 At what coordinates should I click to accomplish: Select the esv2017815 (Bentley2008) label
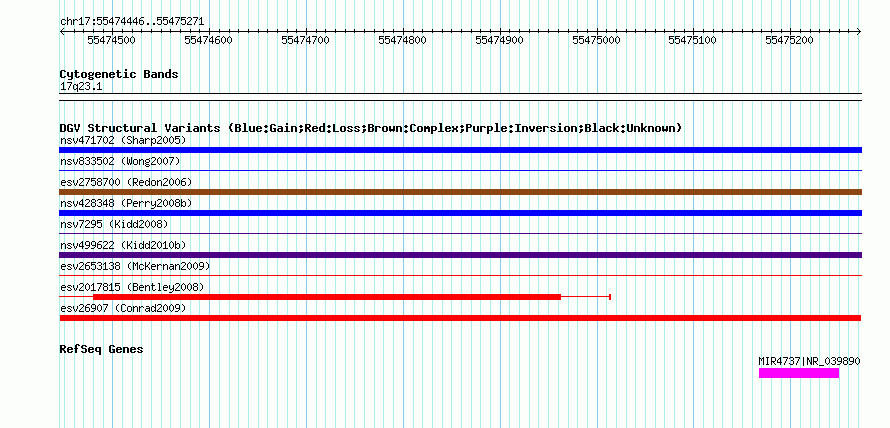(x=132, y=287)
